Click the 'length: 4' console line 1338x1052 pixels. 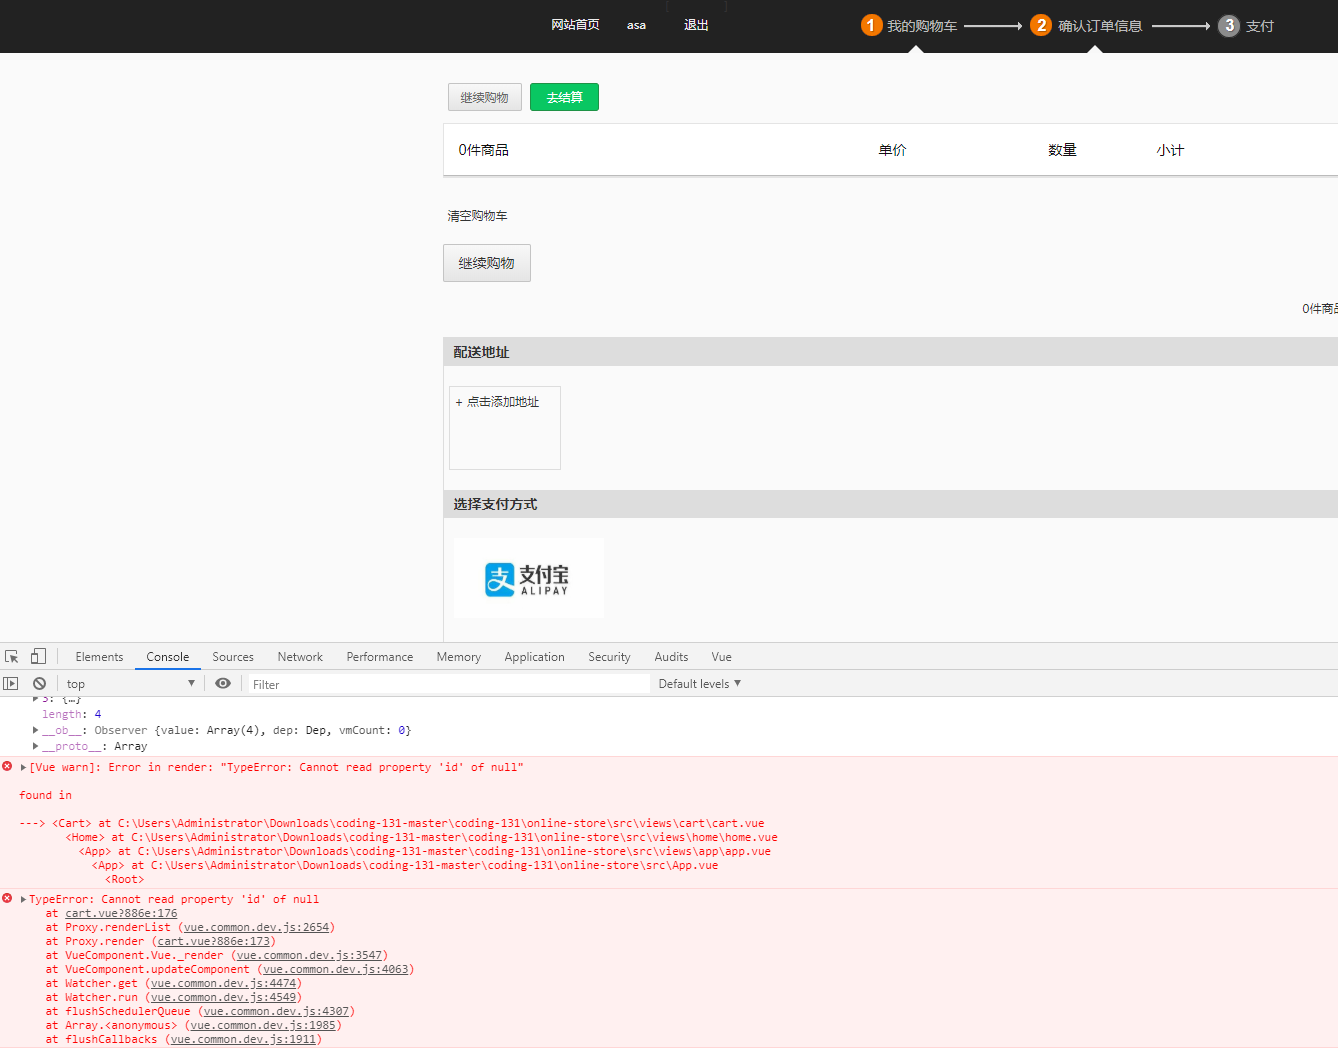tap(71, 715)
